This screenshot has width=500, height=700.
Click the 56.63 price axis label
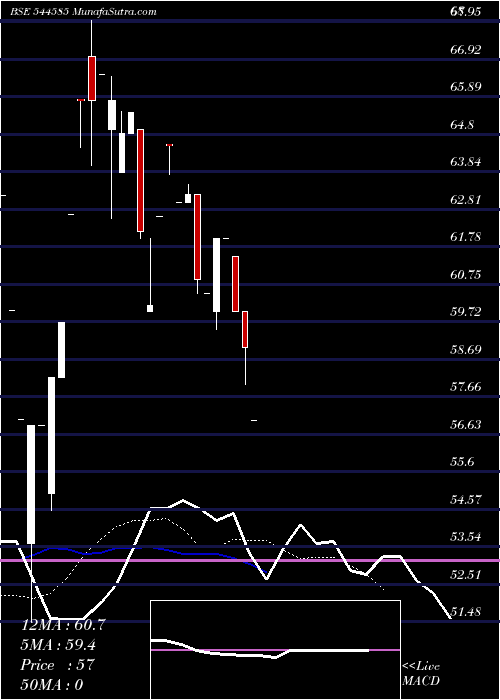[x=466, y=425]
